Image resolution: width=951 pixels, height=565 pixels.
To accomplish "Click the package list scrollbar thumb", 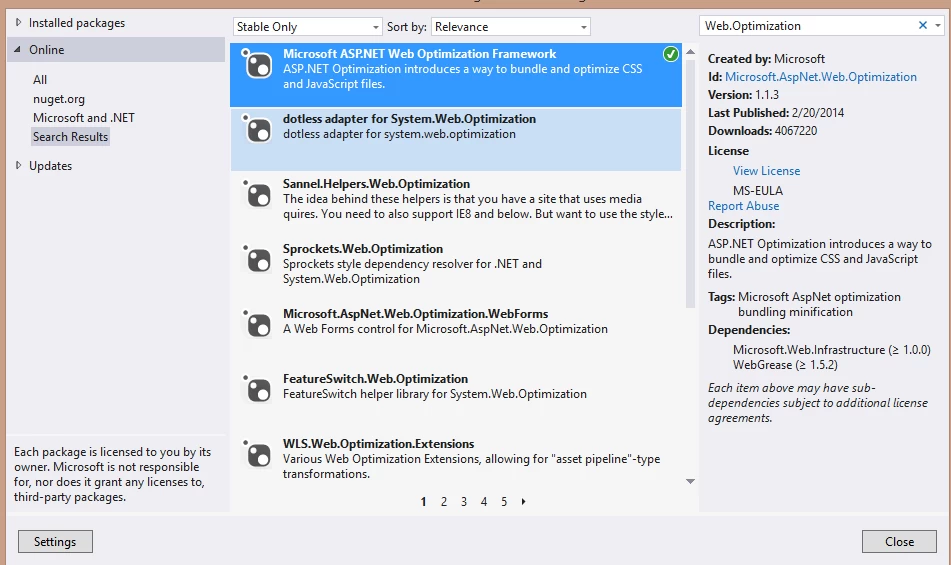I will (x=690, y=184).
